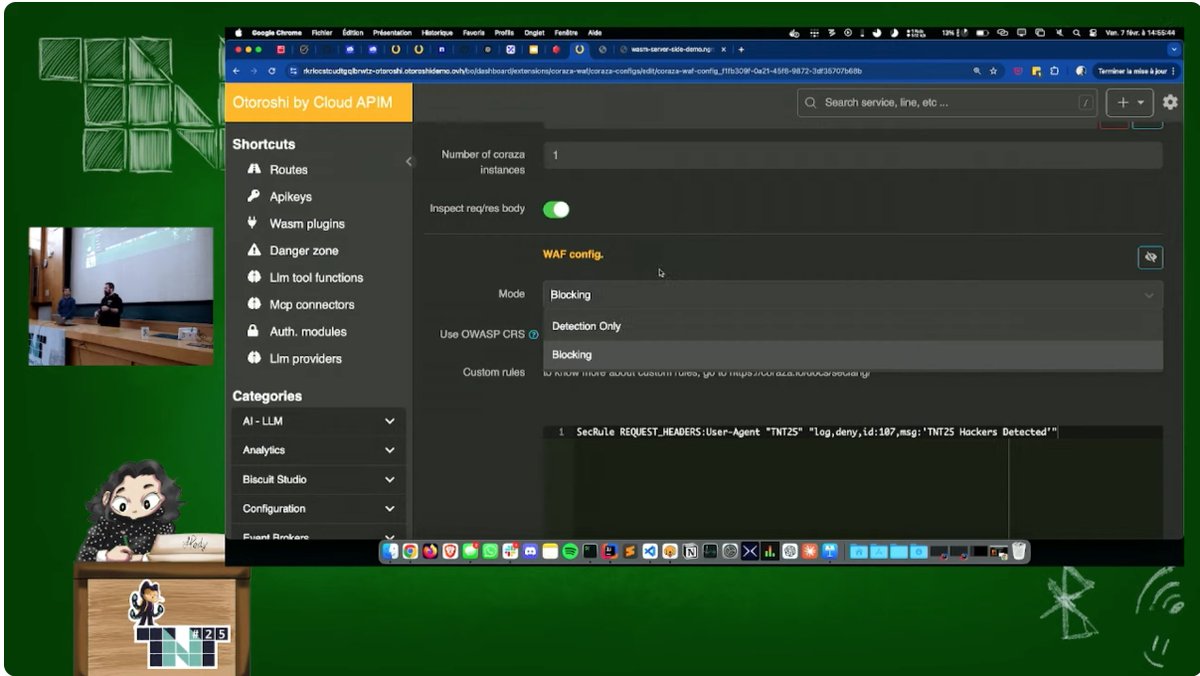Click the Number of coraza instances field

[853, 155]
